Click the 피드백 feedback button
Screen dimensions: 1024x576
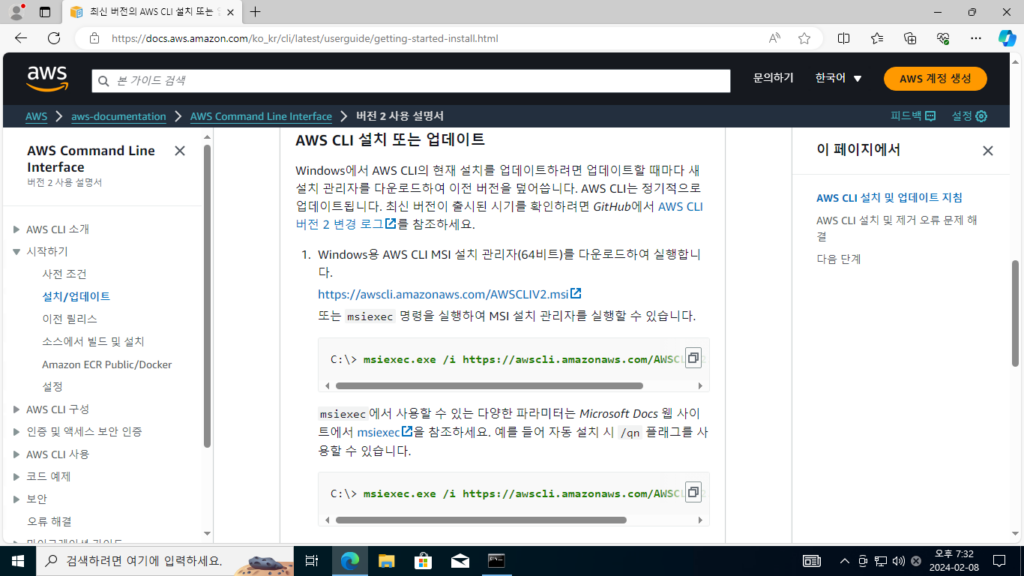913,116
